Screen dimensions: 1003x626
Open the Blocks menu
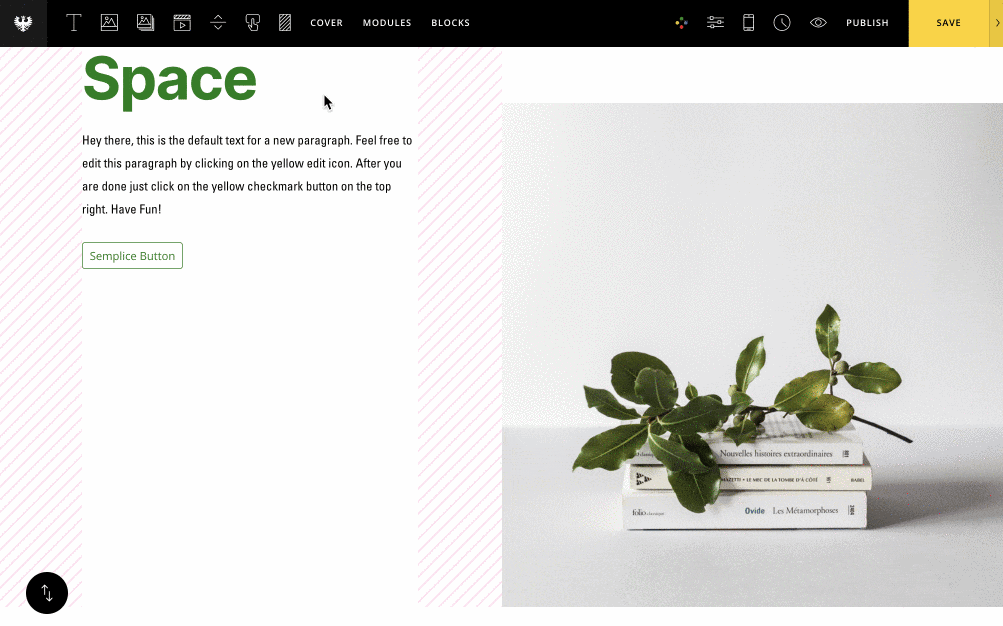pos(450,23)
